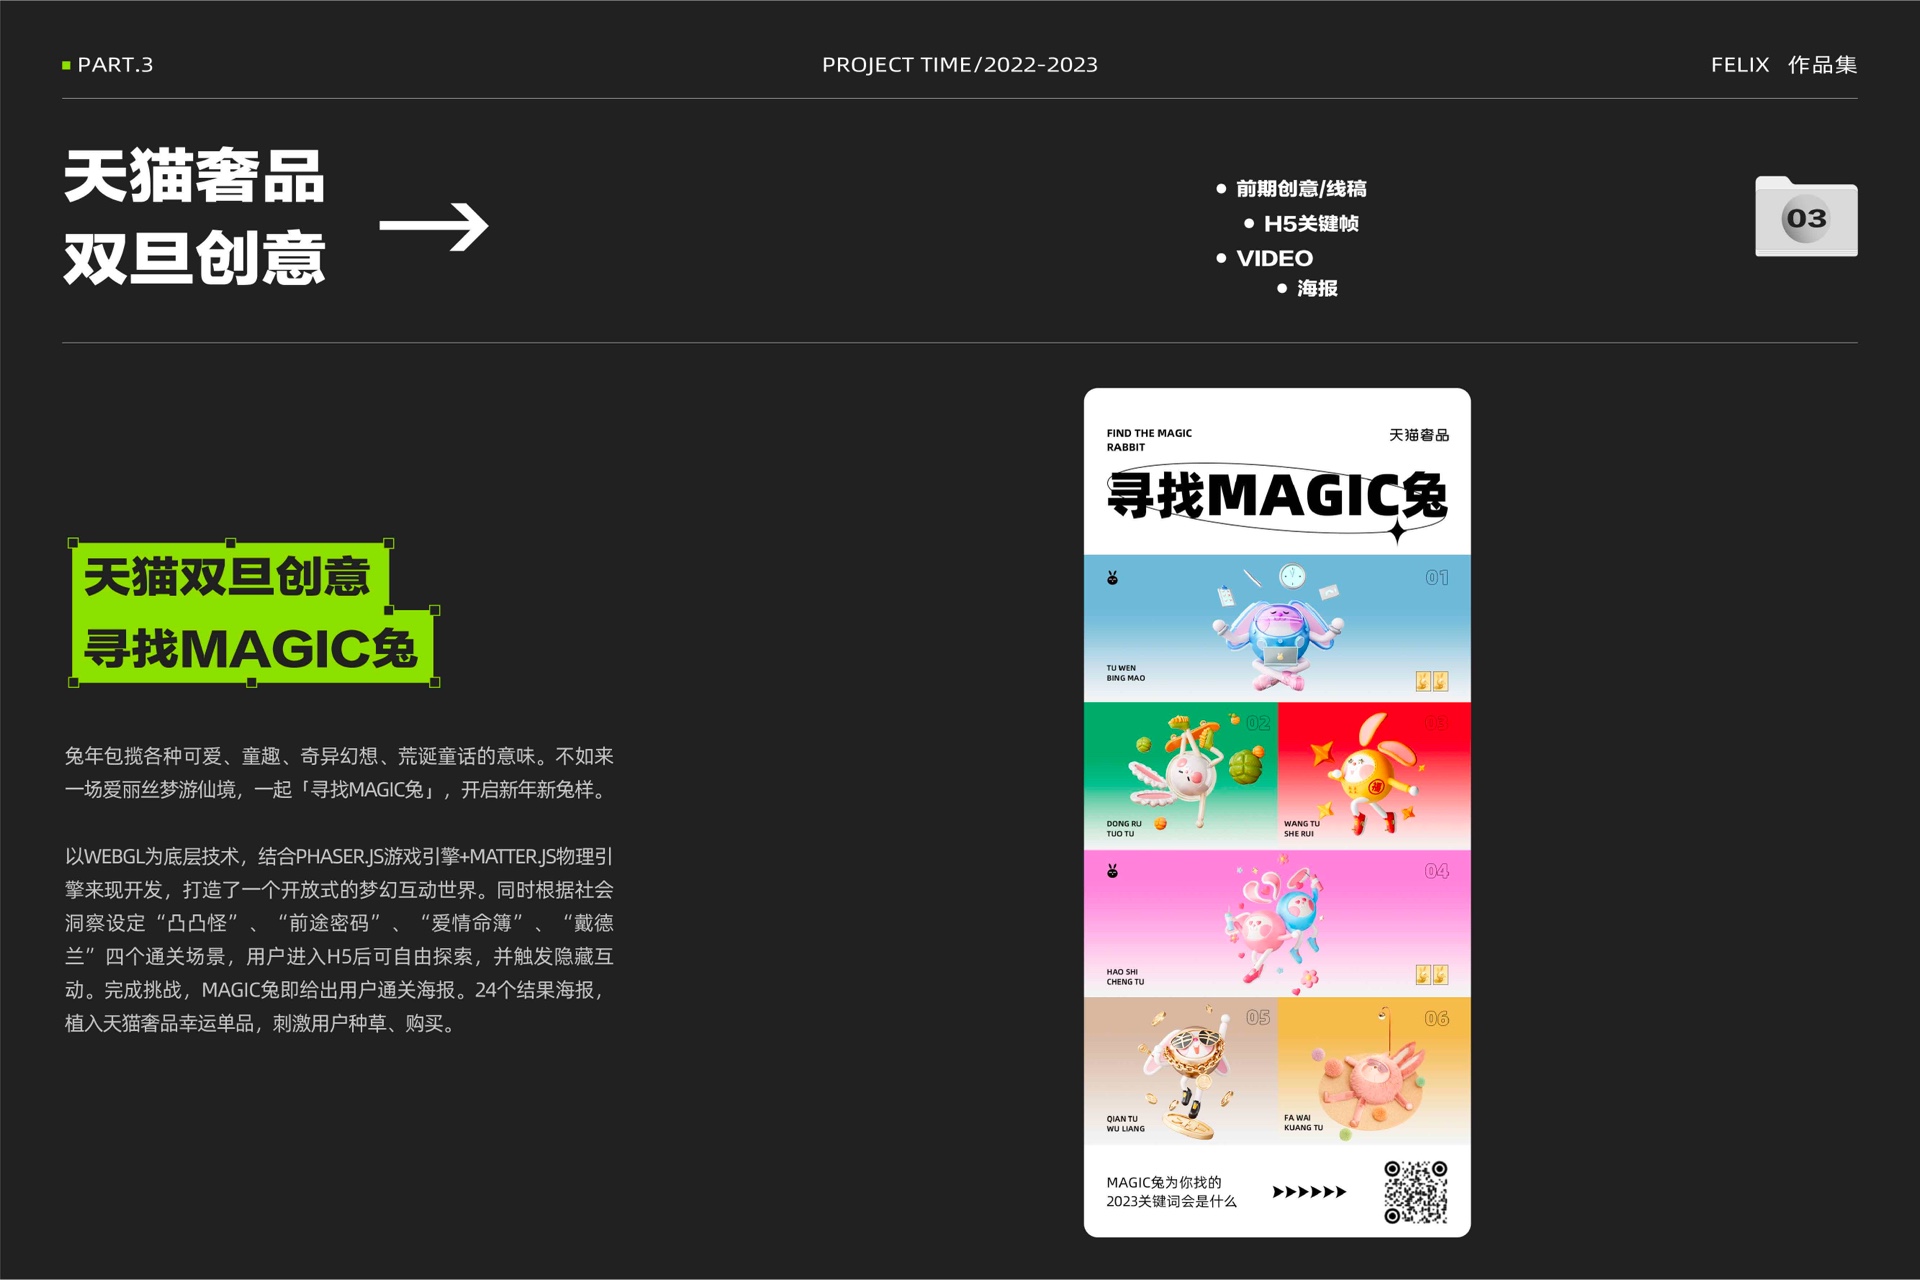Click the green 寻找MAGIC兔 label
Viewport: 1920px width, 1280px height.
point(252,648)
